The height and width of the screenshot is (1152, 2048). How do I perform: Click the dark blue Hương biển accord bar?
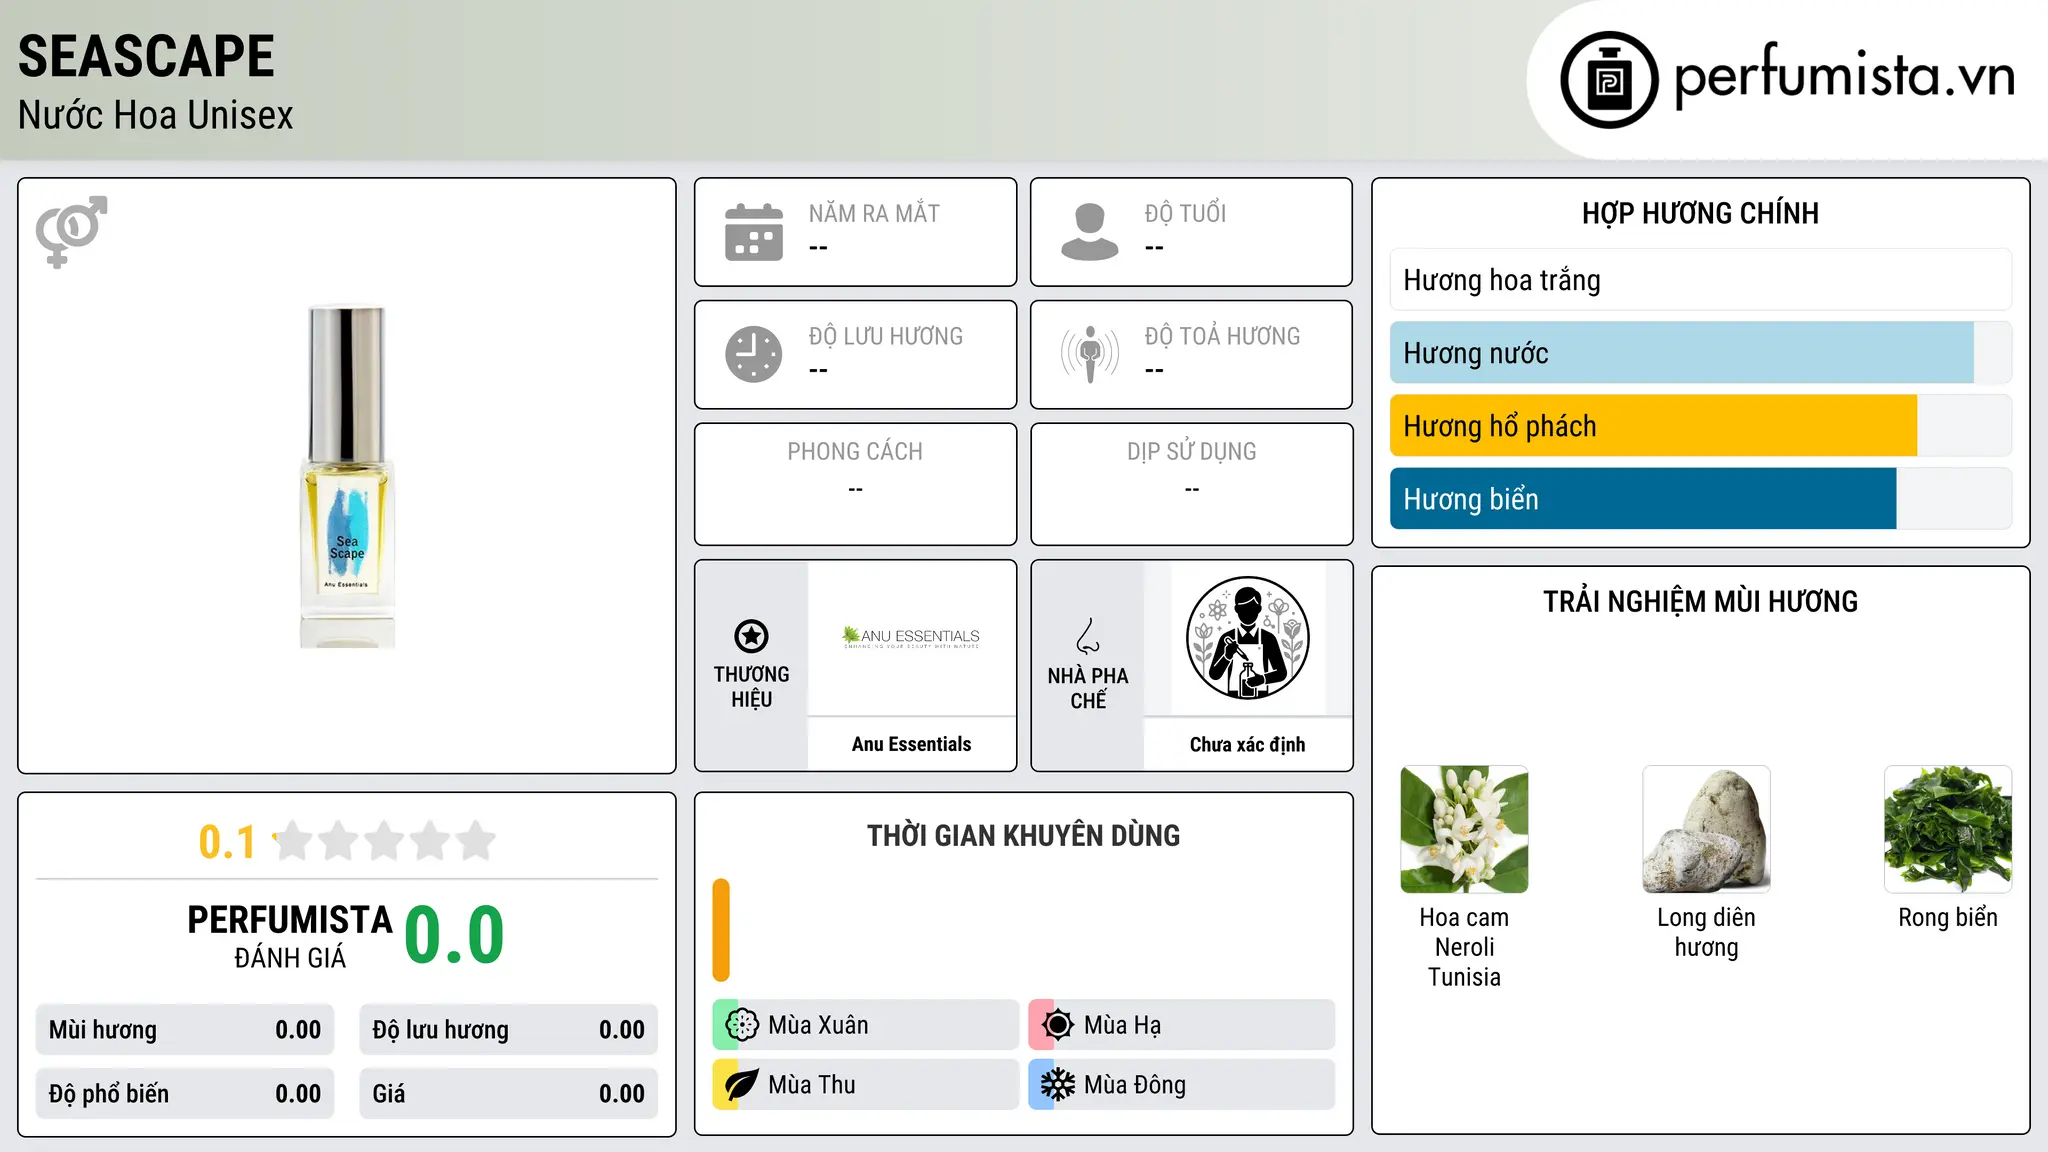coord(1700,499)
